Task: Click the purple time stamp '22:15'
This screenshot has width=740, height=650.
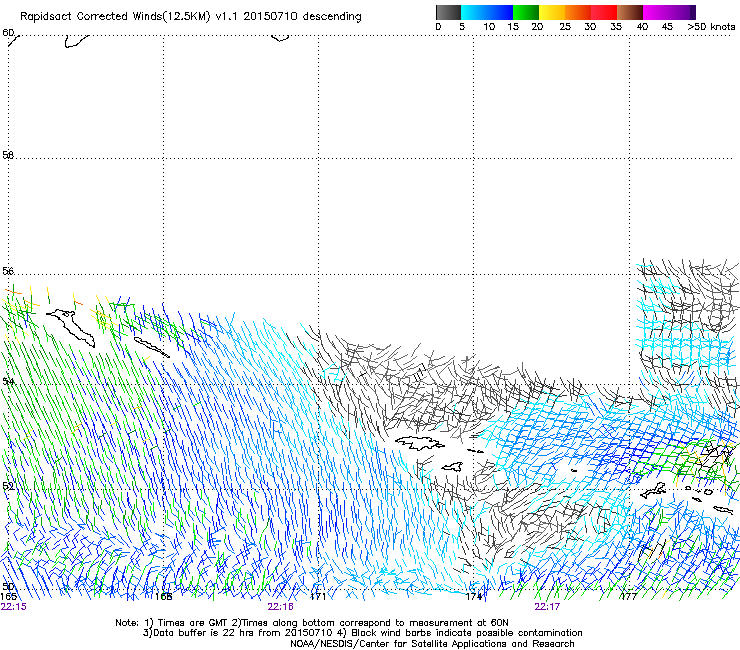Action: coord(14,607)
